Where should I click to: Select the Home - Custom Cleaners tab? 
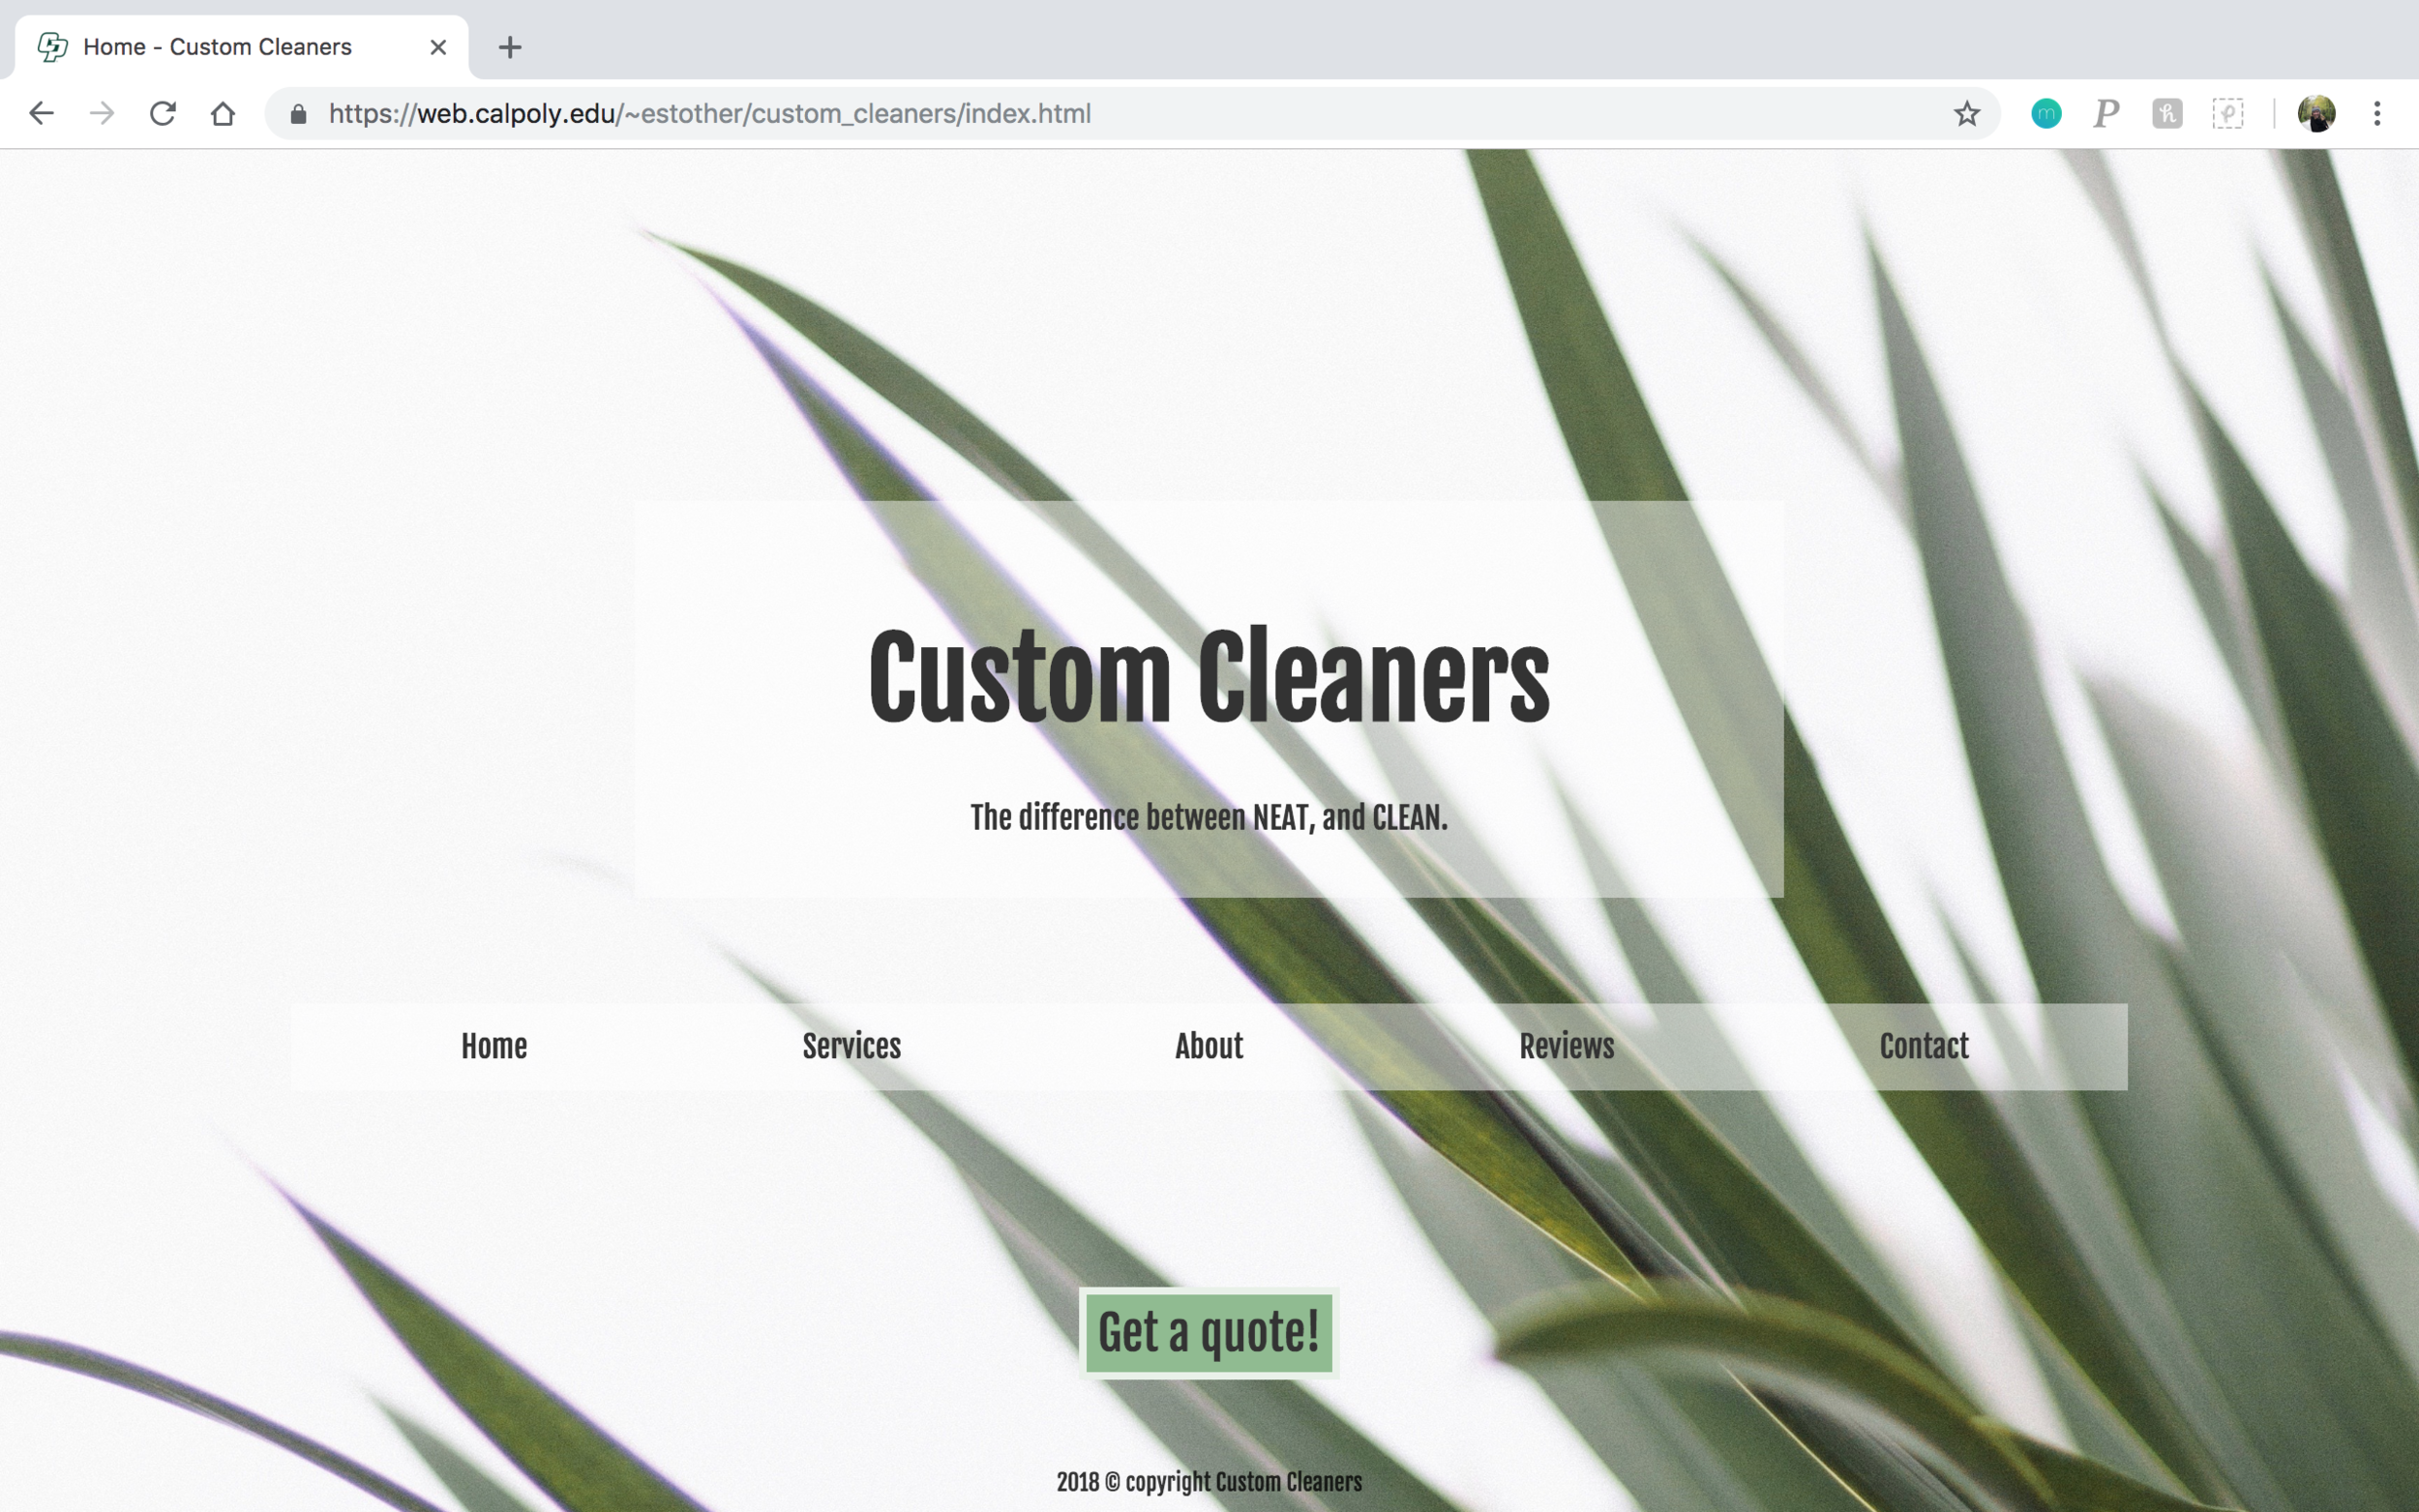[218, 47]
